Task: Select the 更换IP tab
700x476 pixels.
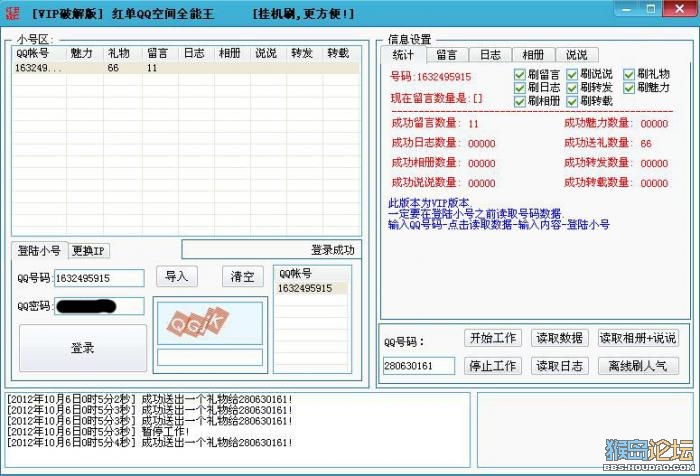Action: pos(88,251)
